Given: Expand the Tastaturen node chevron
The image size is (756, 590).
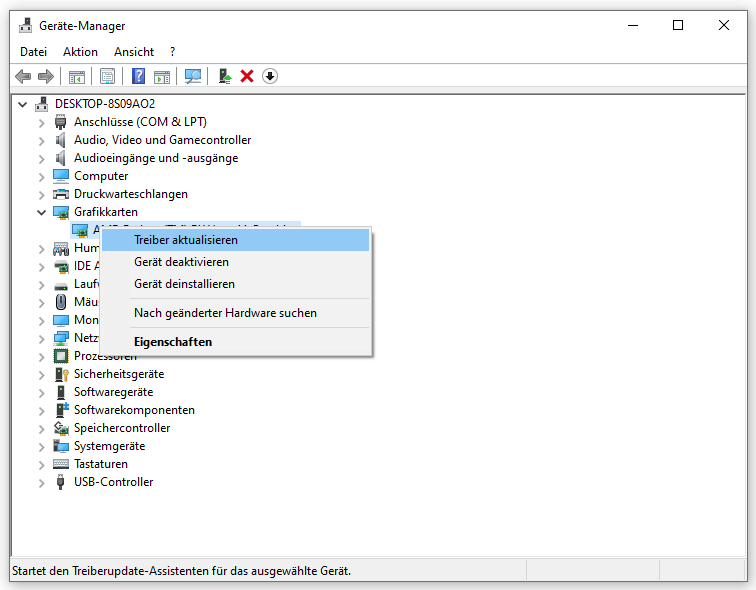Looking at the screenshot, I should (x=41, y=465).
